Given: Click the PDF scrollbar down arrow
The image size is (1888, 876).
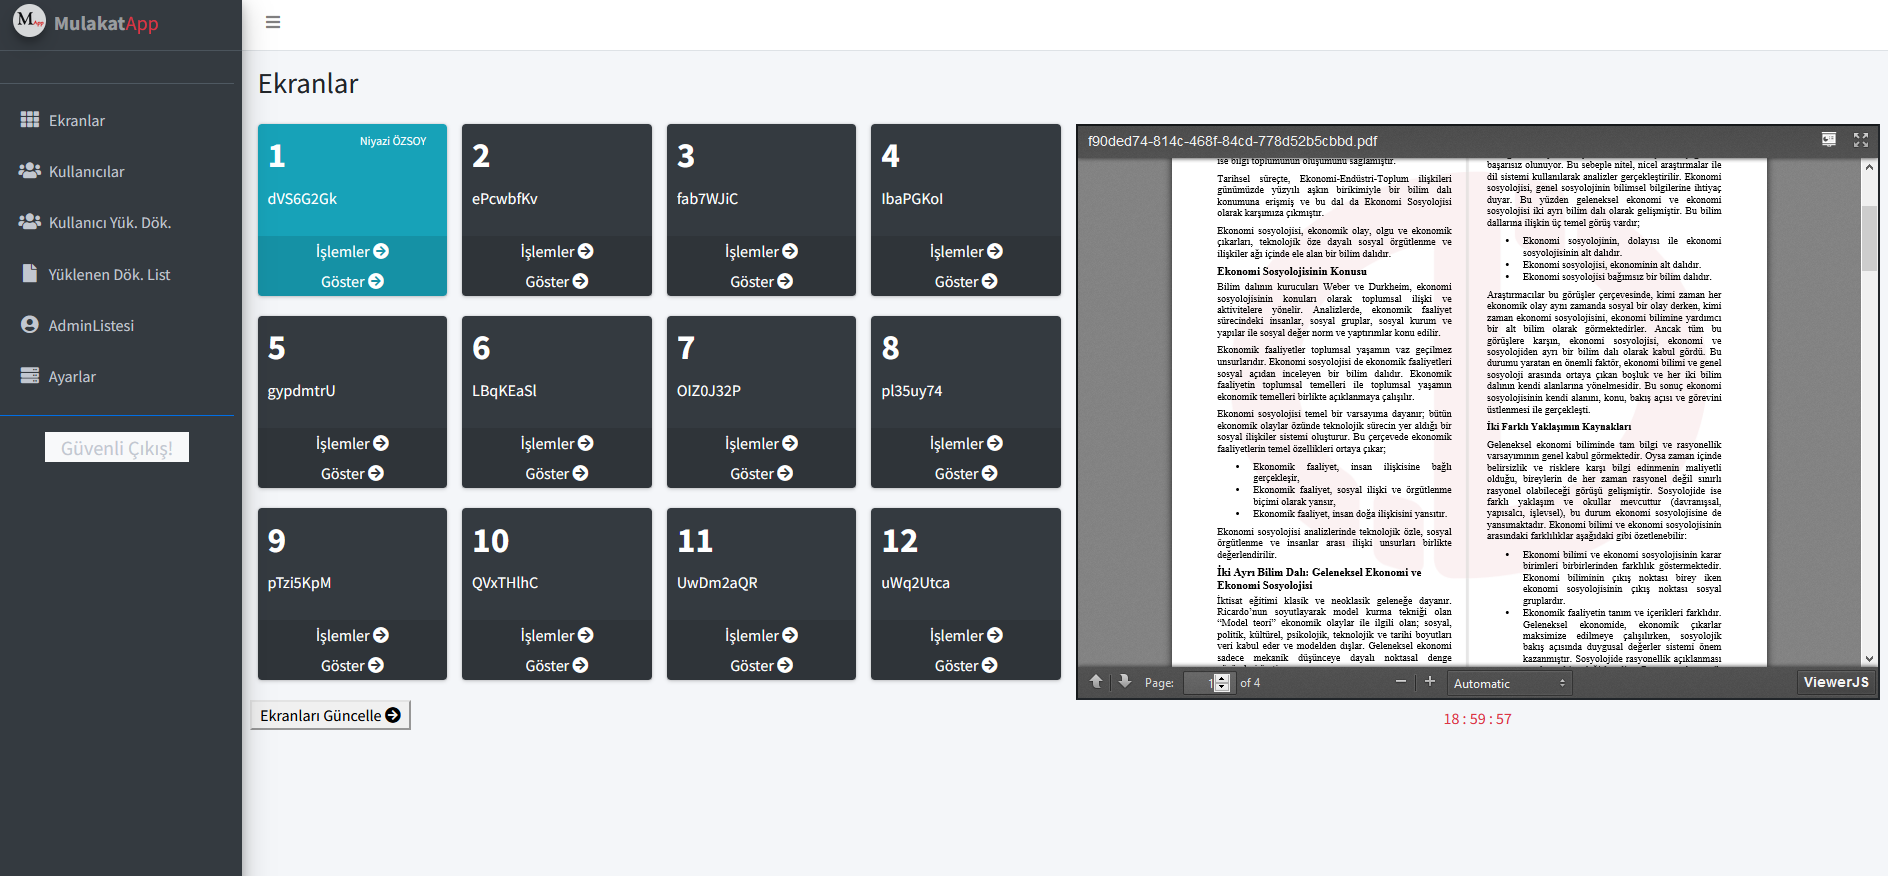Looking at the screenshot, I should coord(1869,659).
